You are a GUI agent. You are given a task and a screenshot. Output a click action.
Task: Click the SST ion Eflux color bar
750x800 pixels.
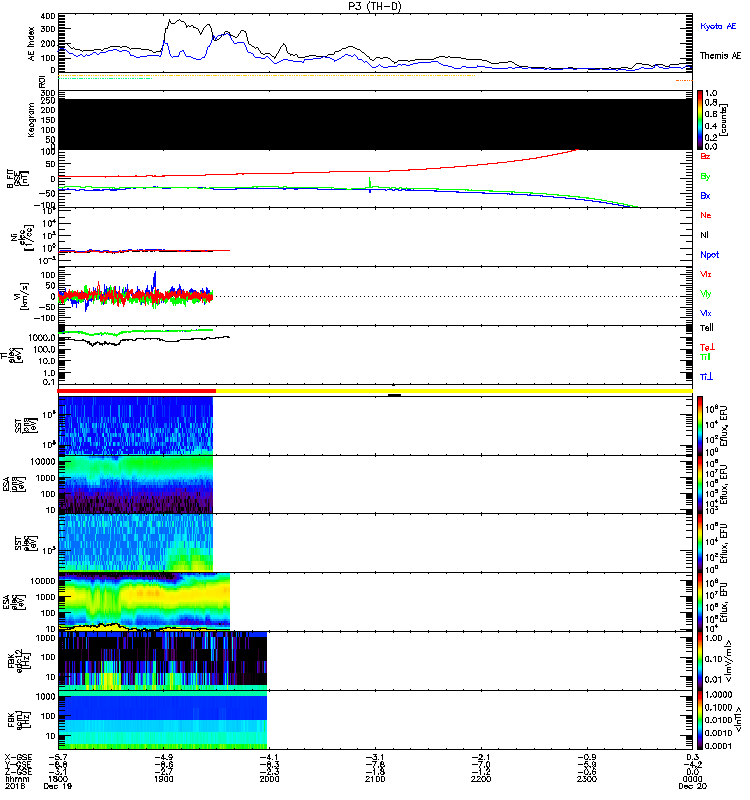(x=700, y=426)
